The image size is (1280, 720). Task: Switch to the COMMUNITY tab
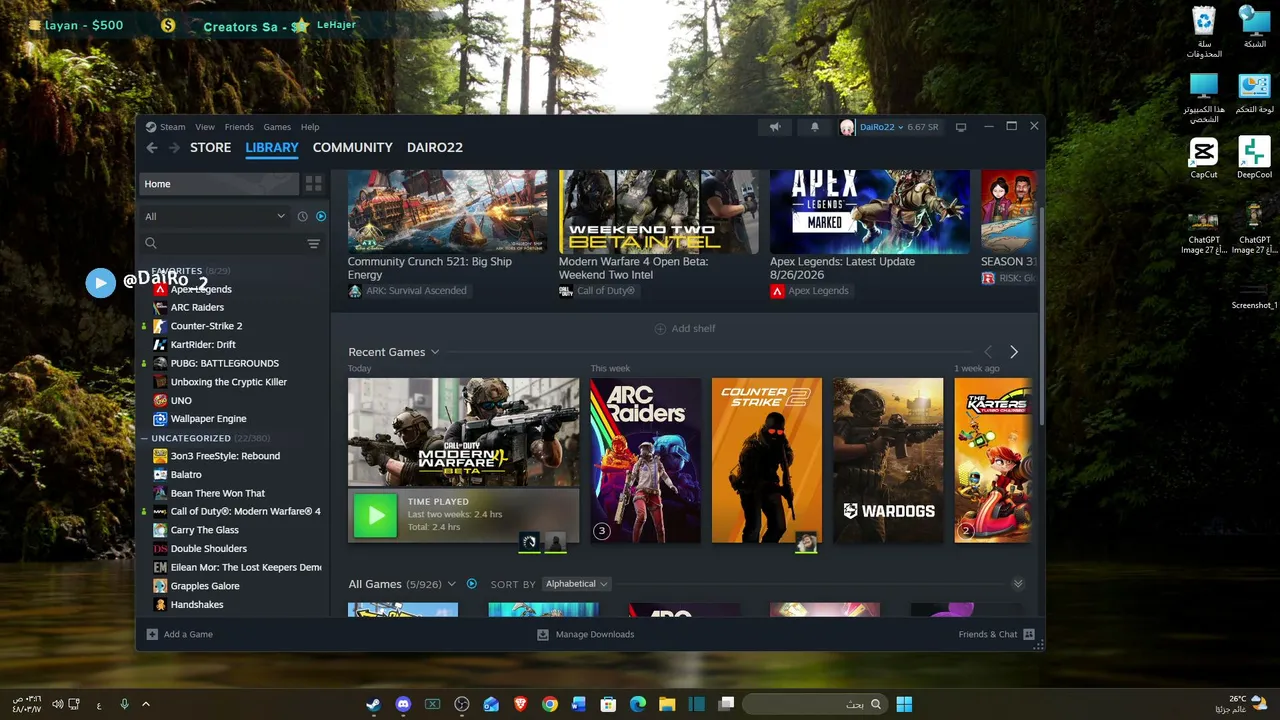[352, 147]
